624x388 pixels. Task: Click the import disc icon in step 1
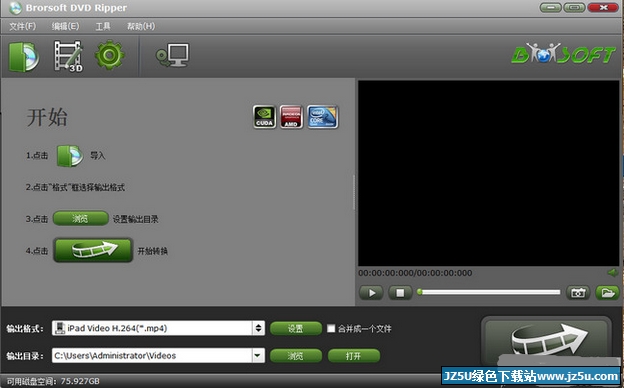click(x=70, y=156)
